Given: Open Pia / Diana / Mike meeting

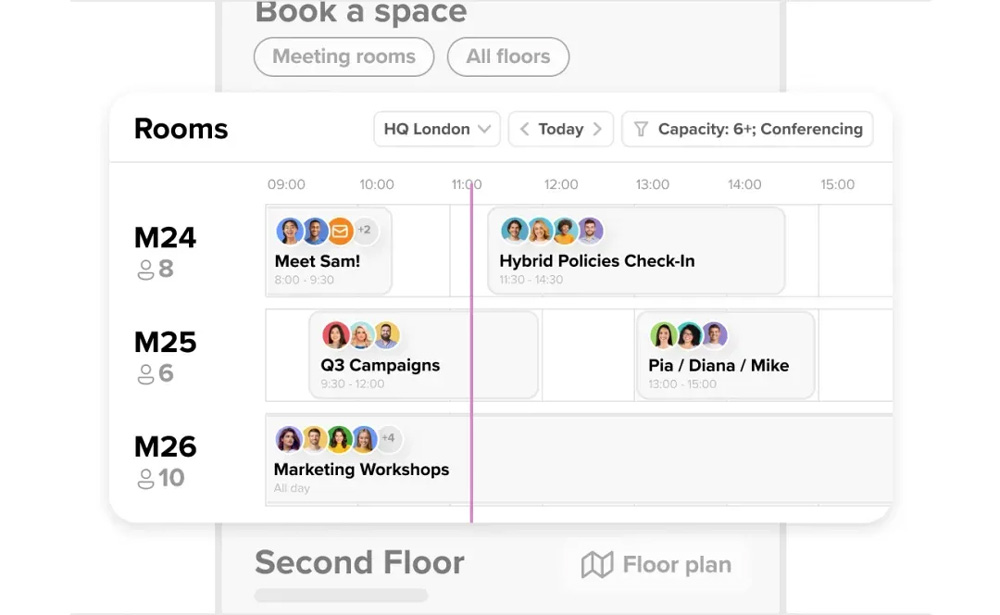Looking at the screenshot, I should click(x=726, y=355).
